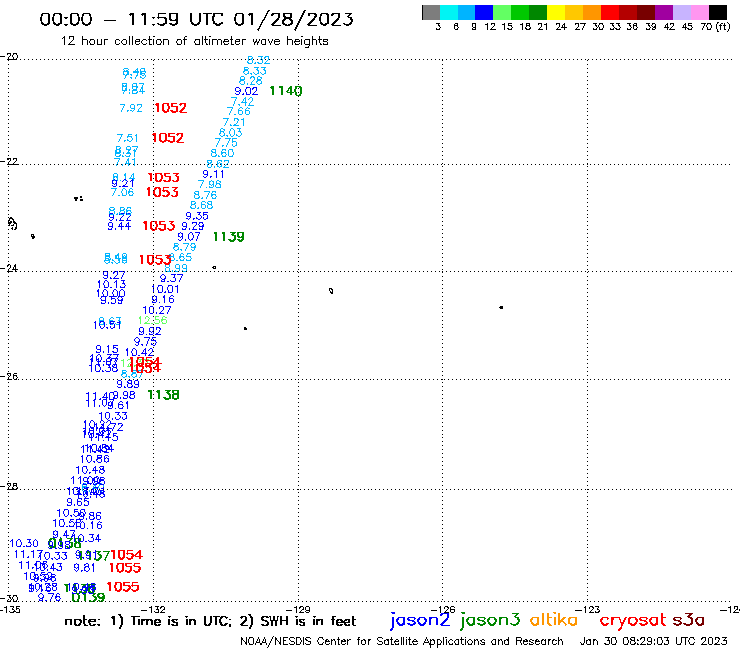The width and height of the screenshot is (740, 650).
Task: Click the -22 latitude axis label
Action: click(9, 161)
